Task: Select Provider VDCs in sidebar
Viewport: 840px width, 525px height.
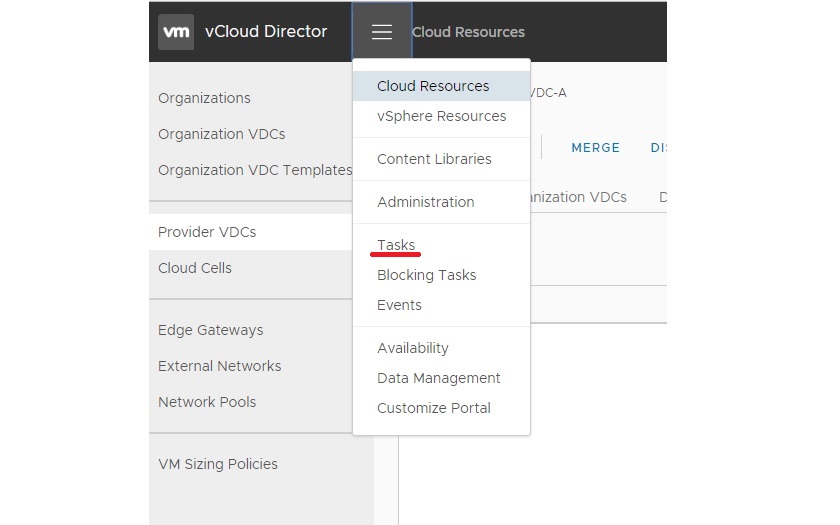Action: pos(207,232)
